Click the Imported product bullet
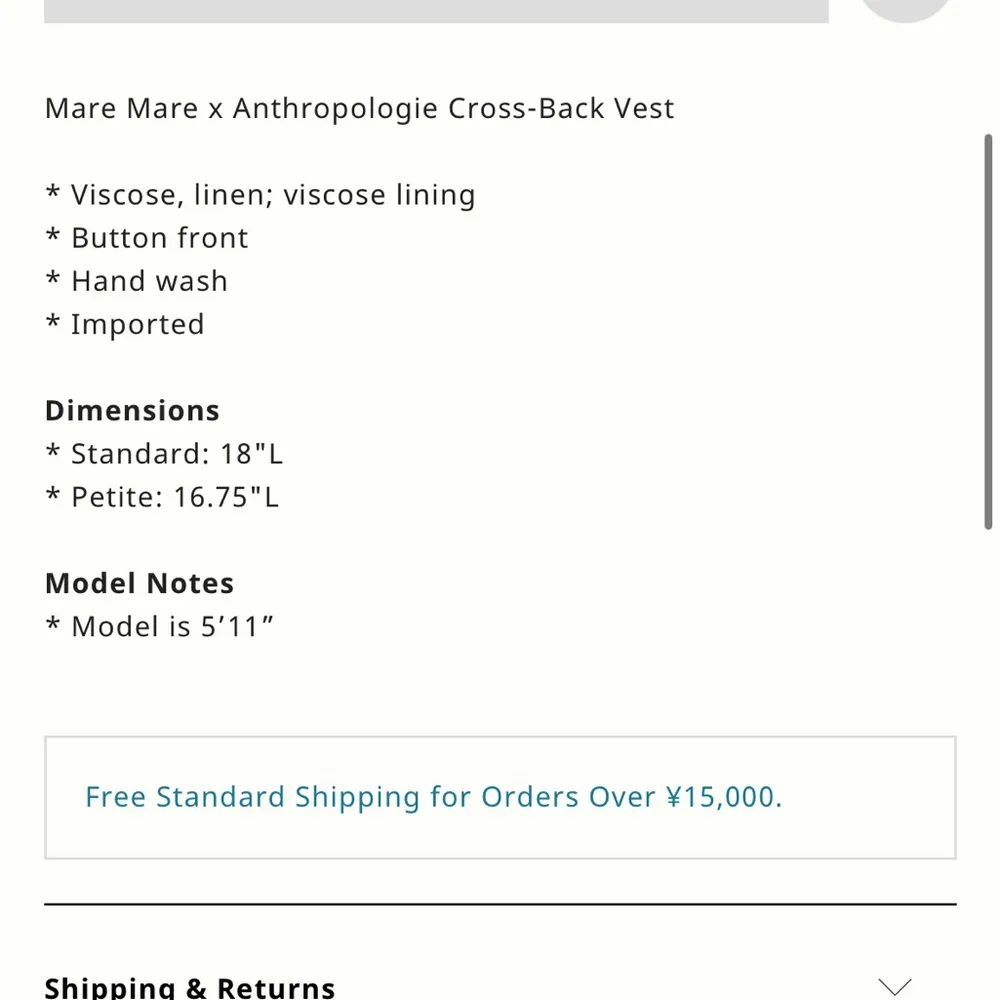Viewport: 1000px width, 1000px height. click(x=124, y=324)
